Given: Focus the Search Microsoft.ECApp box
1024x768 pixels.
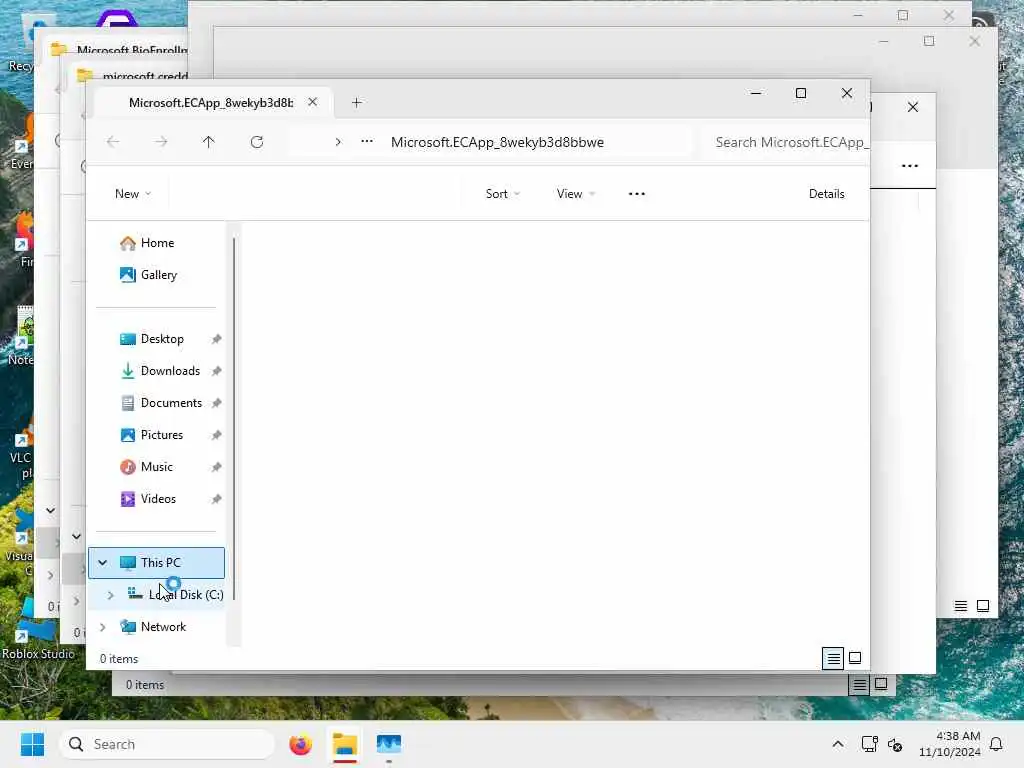Looking at the screenshot, I should point(787,142).
